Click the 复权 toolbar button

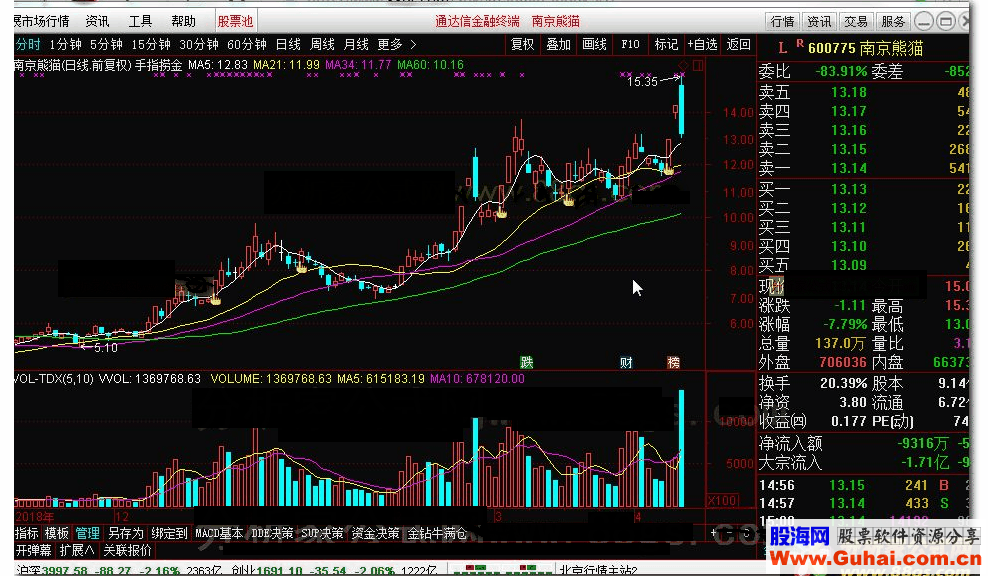click(522, 45)
